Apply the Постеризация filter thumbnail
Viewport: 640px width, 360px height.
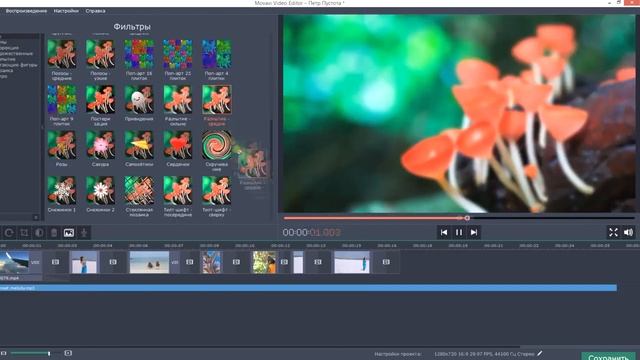[x=100, y=100]
